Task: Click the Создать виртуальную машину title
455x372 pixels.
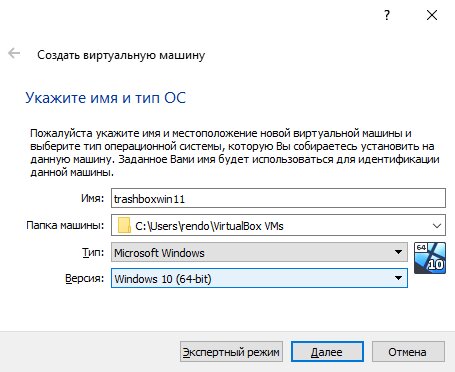Action: (121, 55)
